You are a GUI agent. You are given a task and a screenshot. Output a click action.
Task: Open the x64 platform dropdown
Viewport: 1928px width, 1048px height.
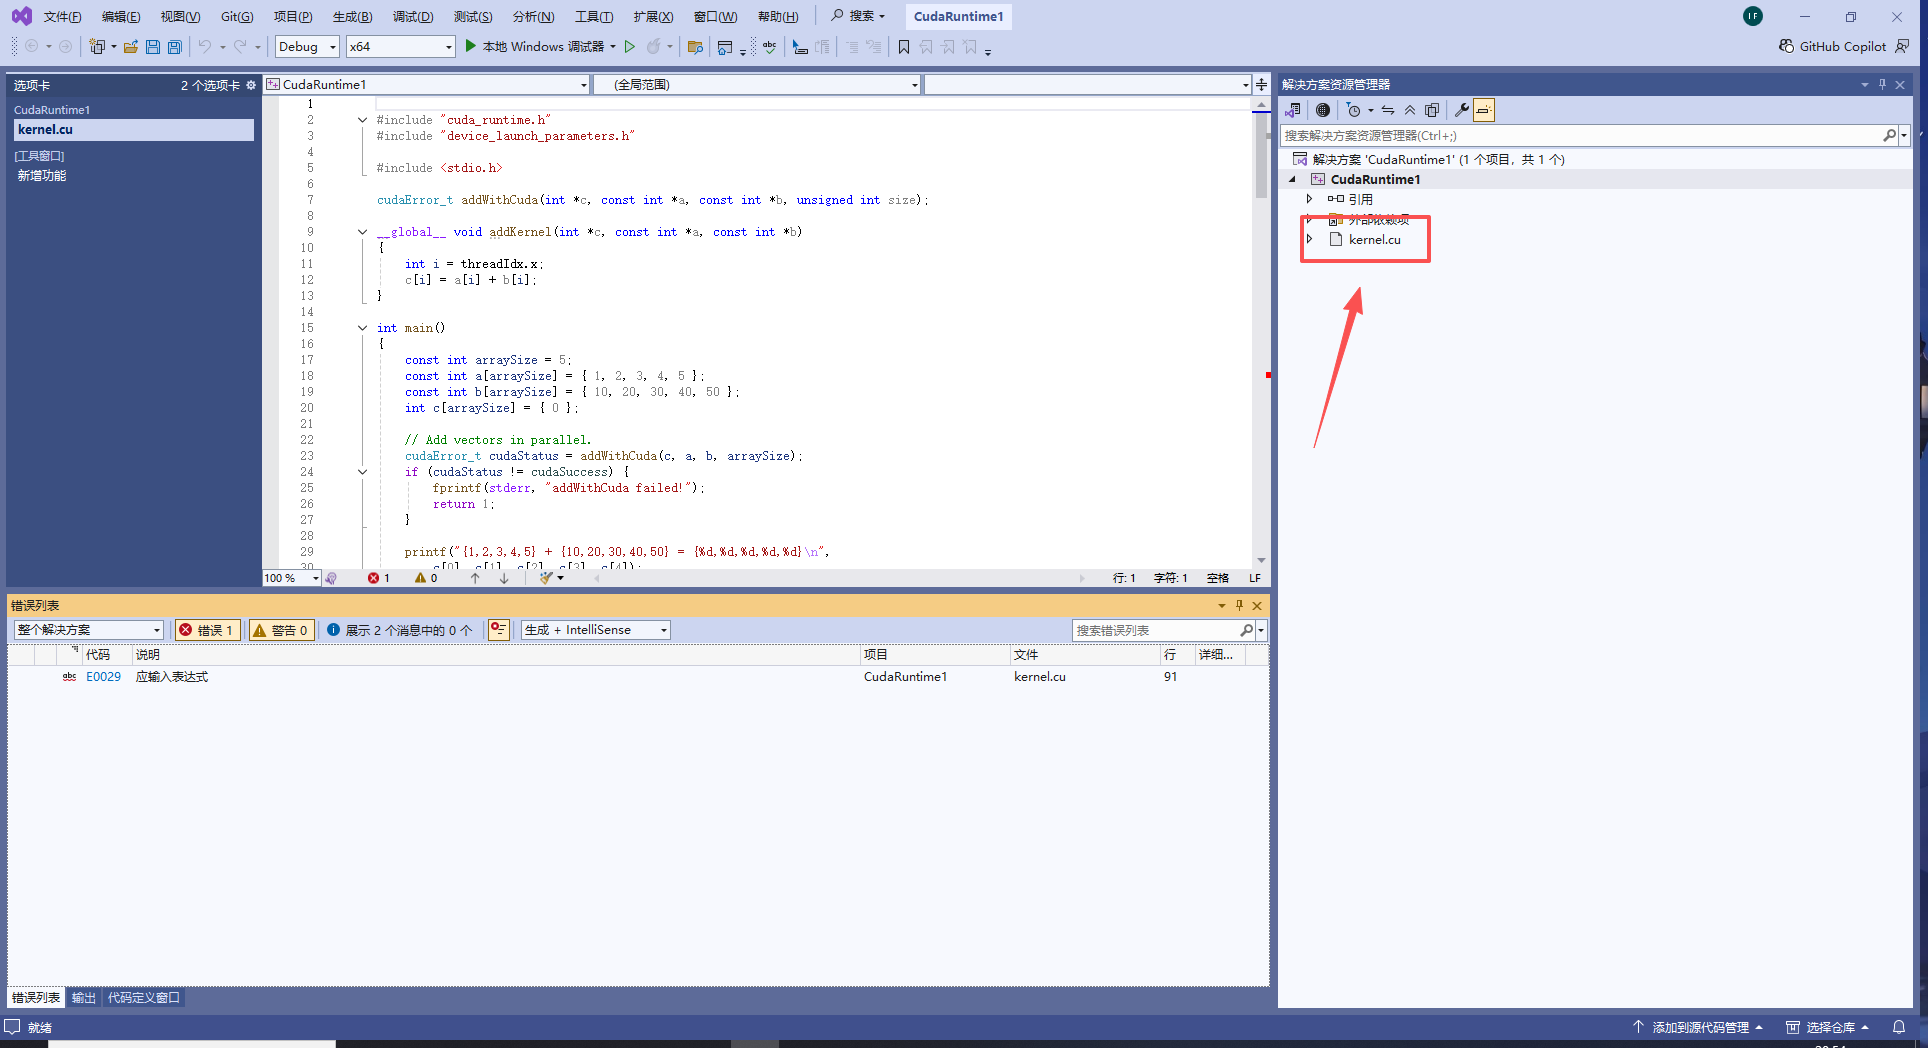(x=400, y=46)
